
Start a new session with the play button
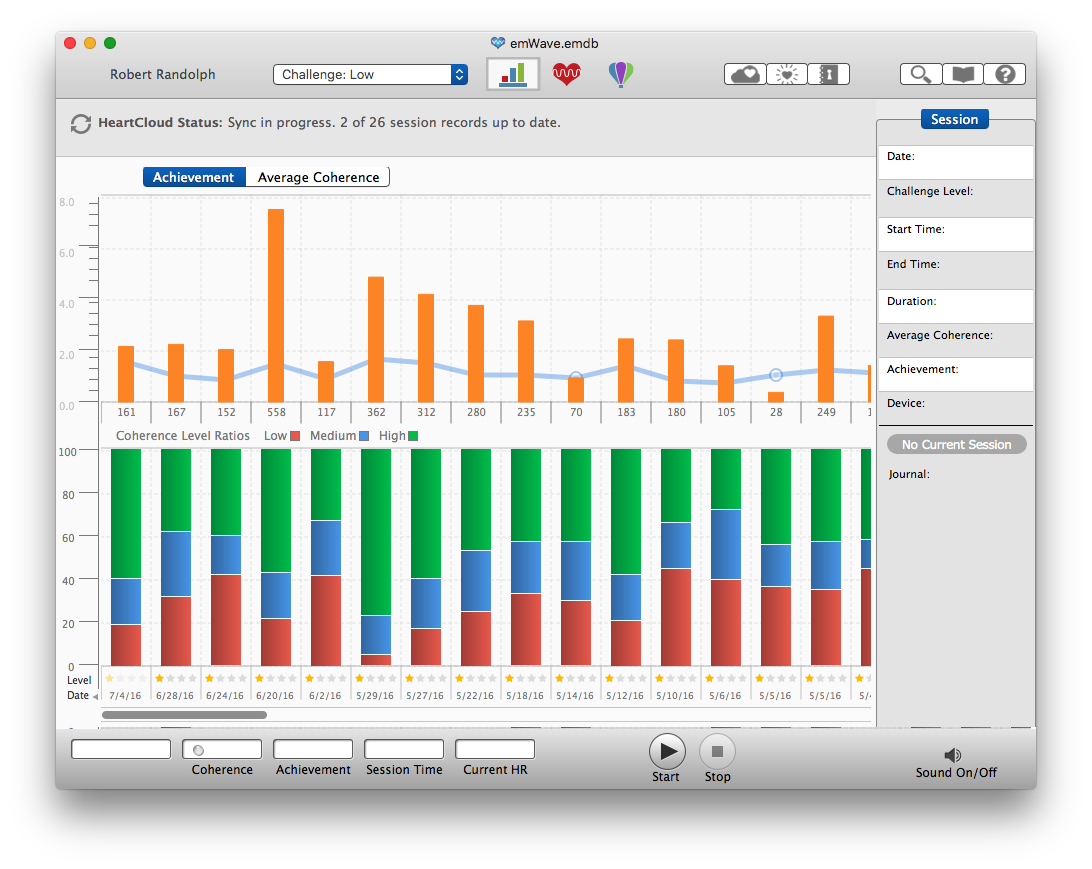[667, 750]
